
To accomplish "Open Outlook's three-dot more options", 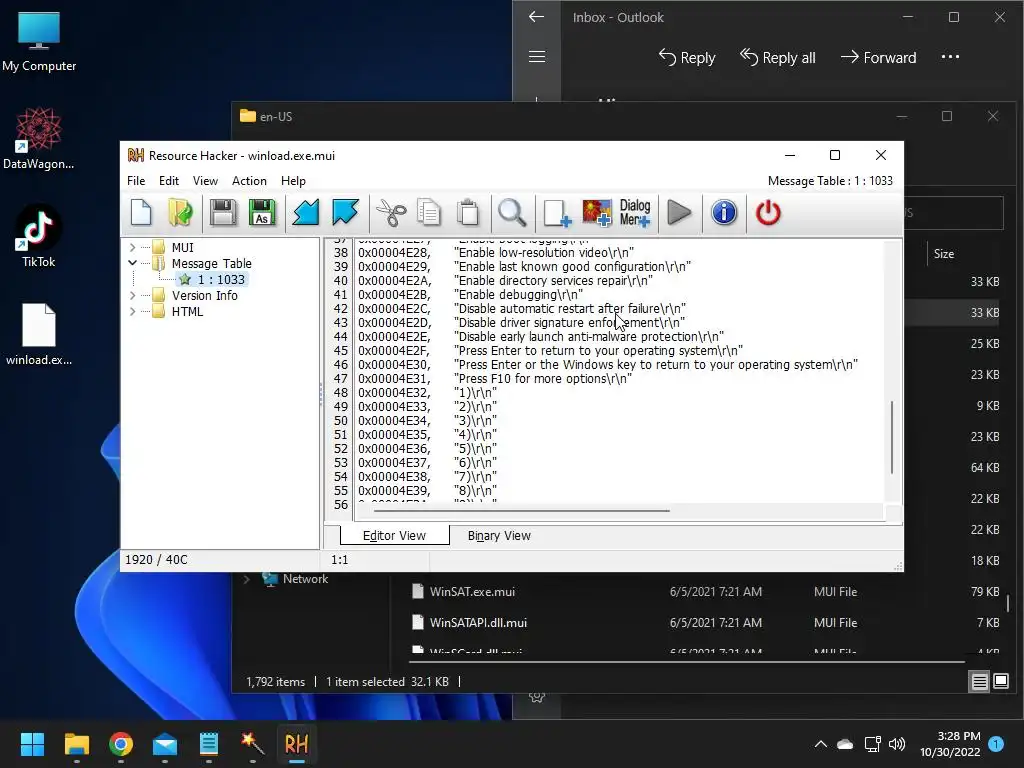I will 950,57.
